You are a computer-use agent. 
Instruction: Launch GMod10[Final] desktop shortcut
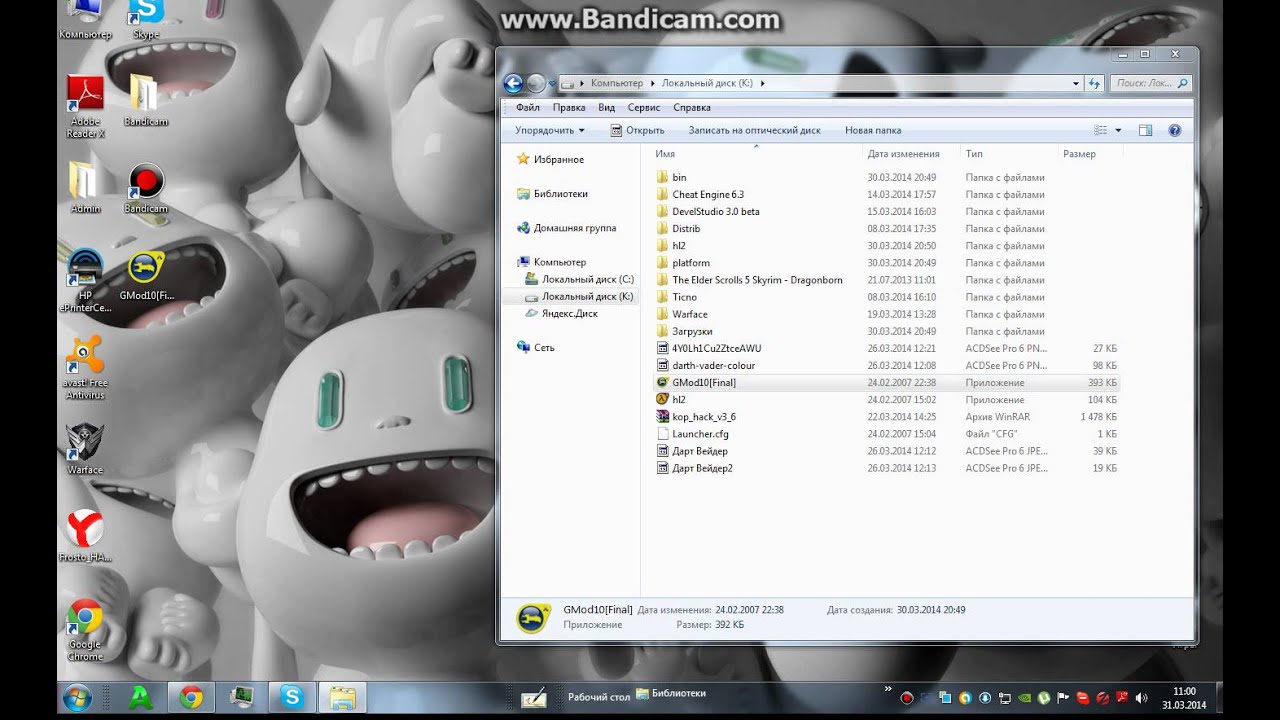(146, 275)
